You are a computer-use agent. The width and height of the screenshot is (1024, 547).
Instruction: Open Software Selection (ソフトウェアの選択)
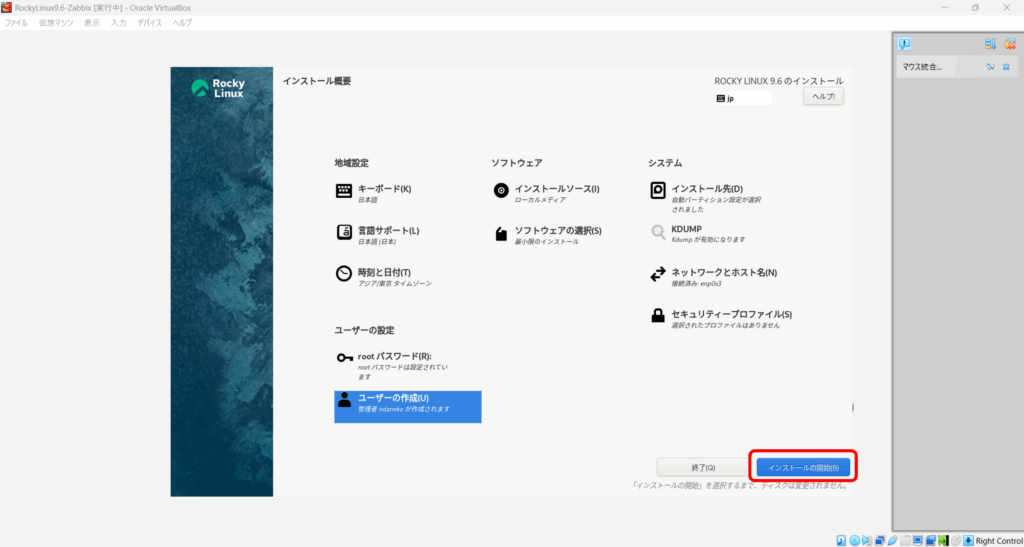[547, 235]
